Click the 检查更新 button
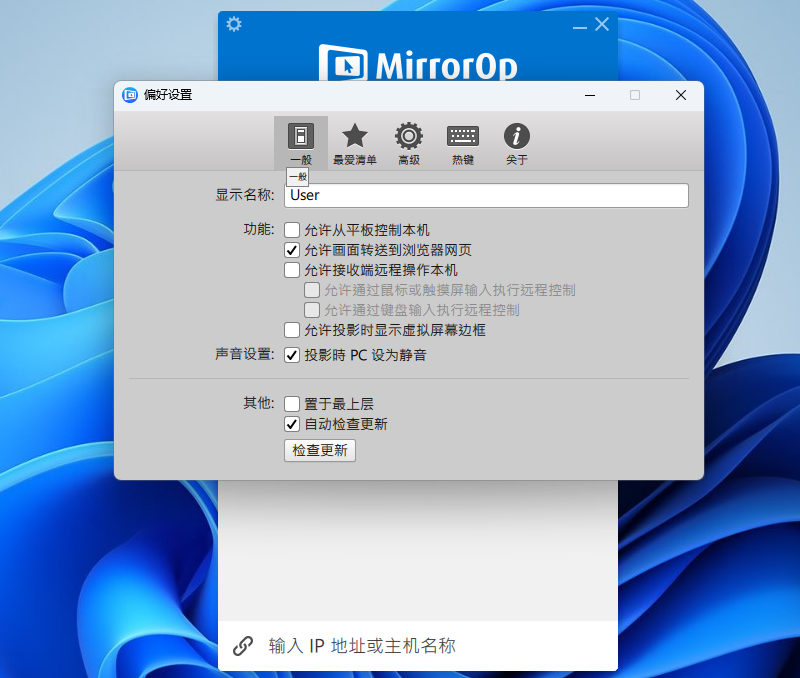800x678 pixels. [320, 450]
